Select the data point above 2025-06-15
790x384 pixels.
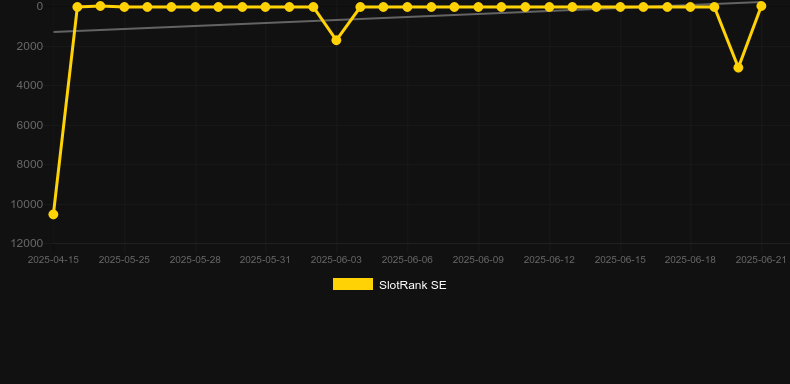(x=620, y=7)
